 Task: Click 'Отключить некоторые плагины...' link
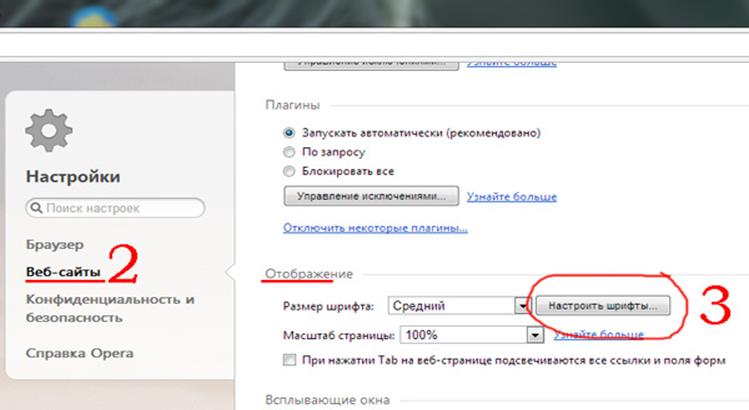(x=375, y=227)
